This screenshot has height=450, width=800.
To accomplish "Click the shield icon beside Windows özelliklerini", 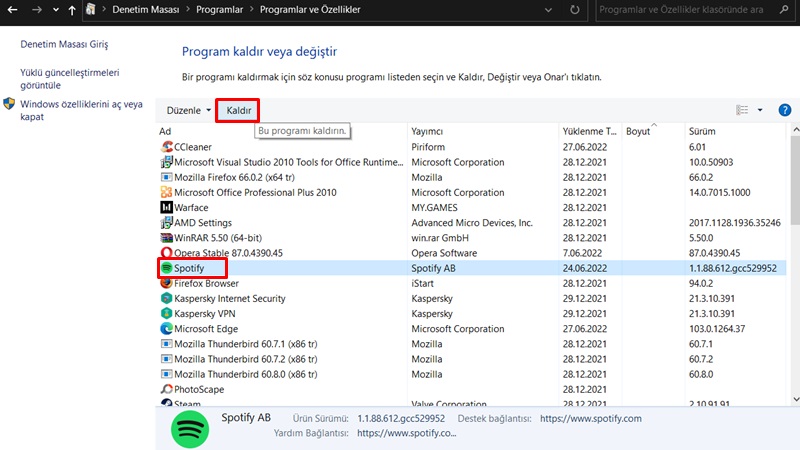I will pyautogui.click(x=9, y=104).
